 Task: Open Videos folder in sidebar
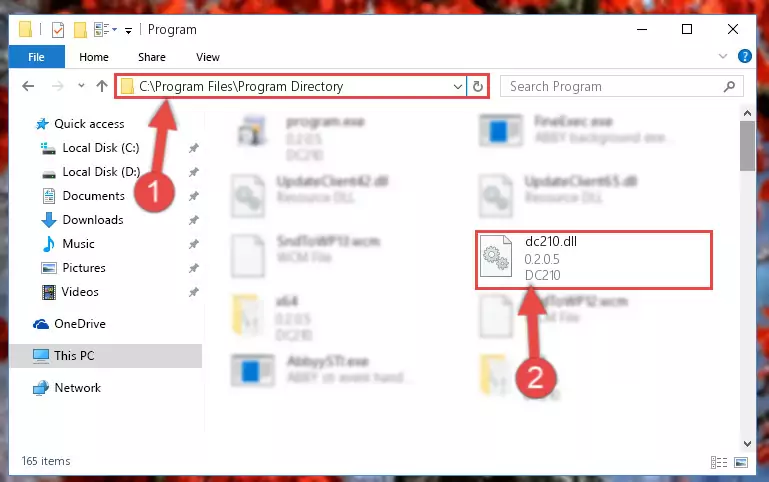tap(80, 292)
